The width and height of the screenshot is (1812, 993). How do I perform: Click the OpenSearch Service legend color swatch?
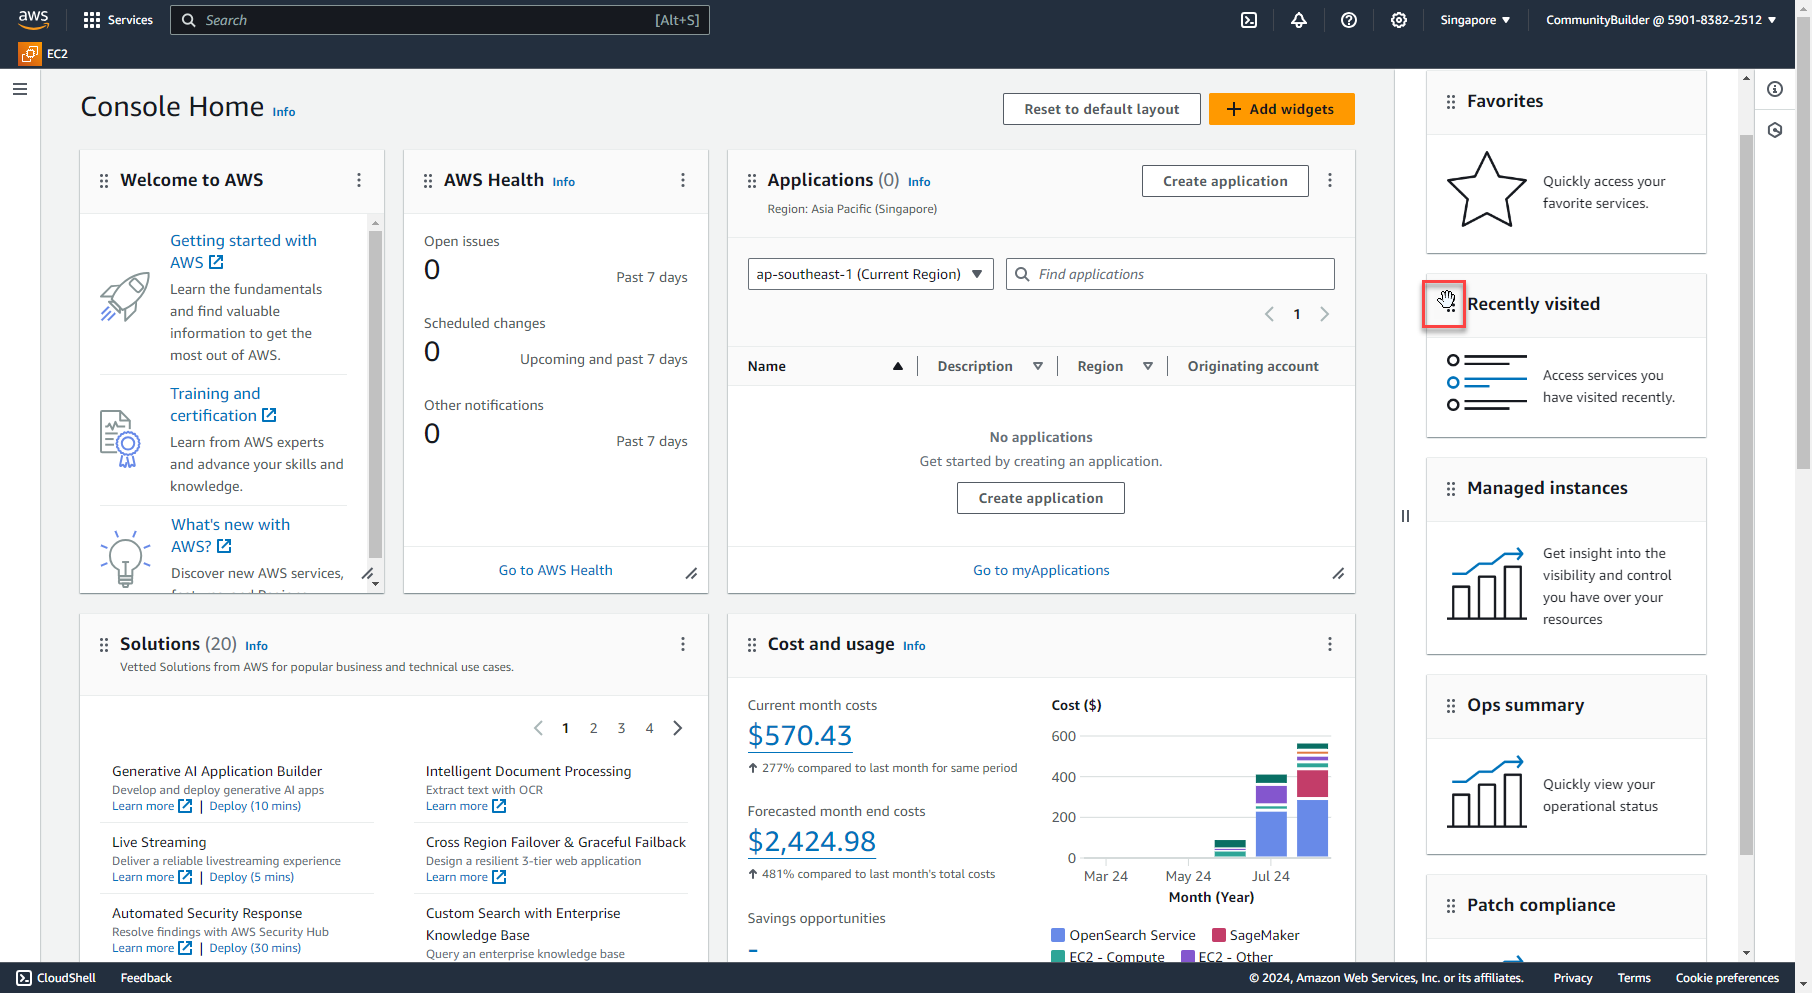click(1057, 935)
